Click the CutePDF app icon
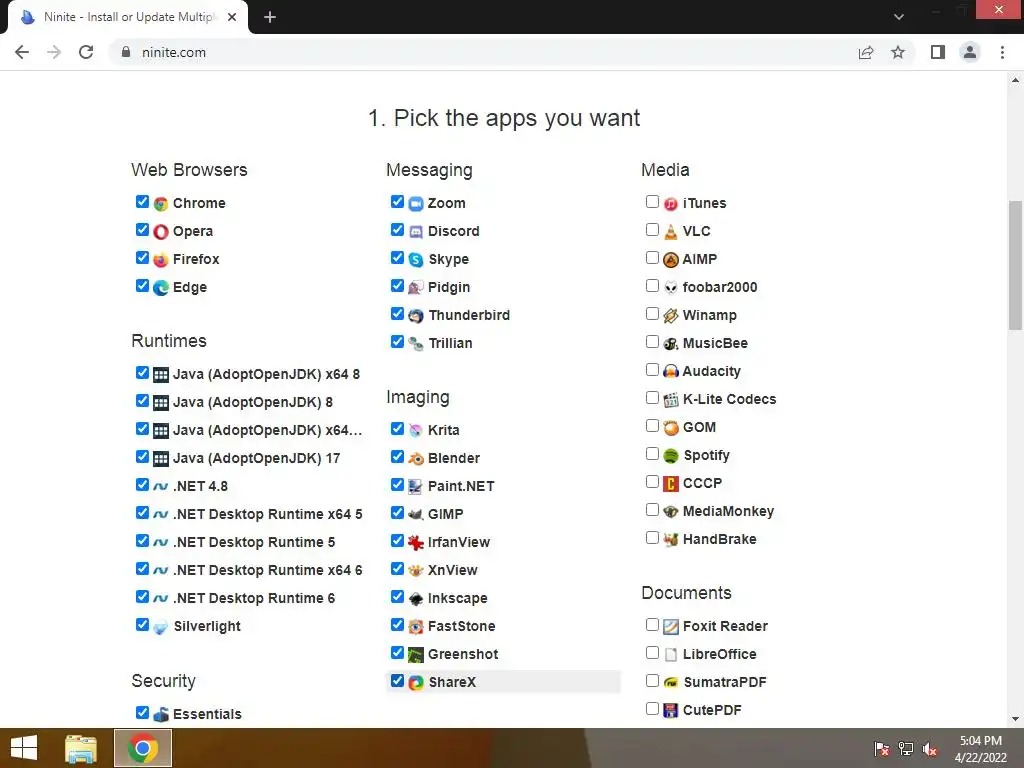Screen dimensions: 1024x768 pos(671,711)
